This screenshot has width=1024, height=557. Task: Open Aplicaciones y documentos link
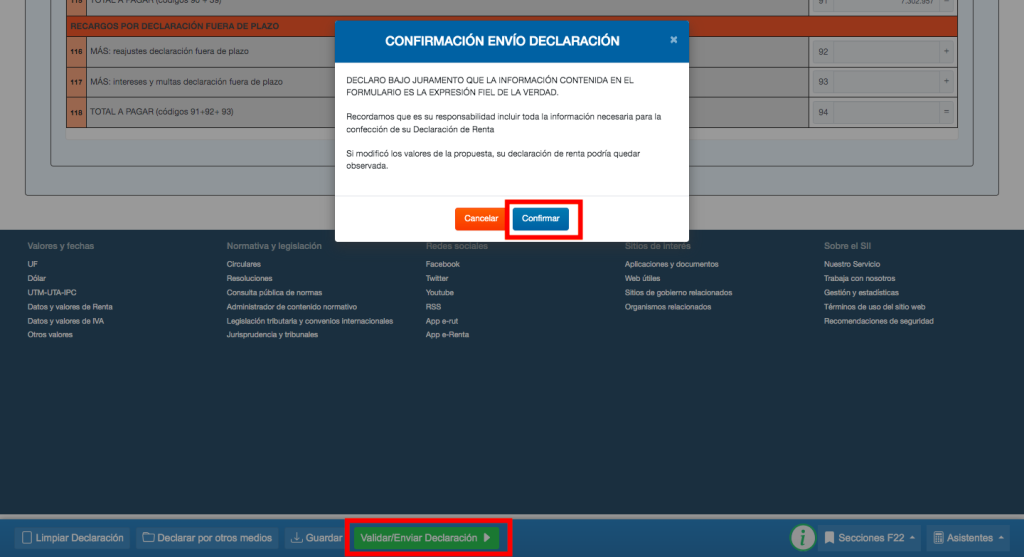pyautogui.click(x=671, y=264)
